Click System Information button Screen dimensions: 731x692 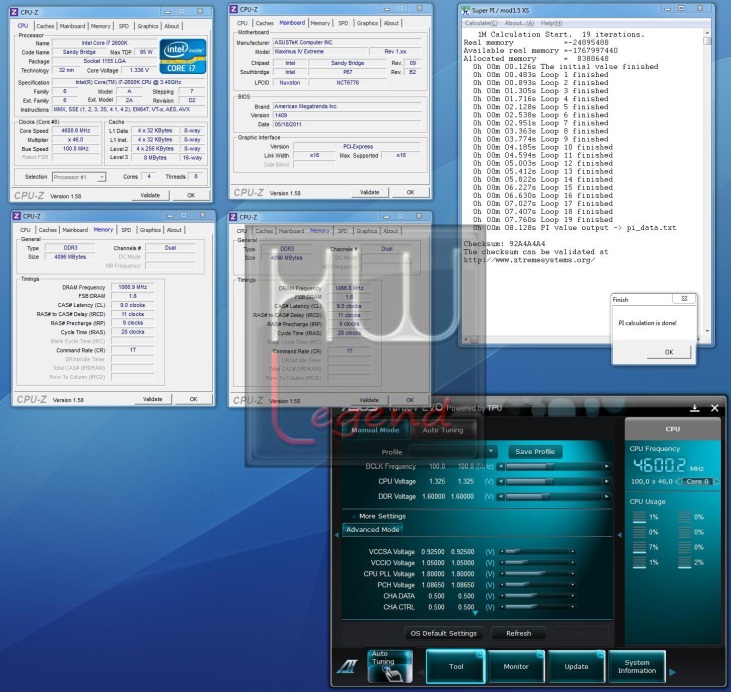pyautogui.click(x=637, y=666)
